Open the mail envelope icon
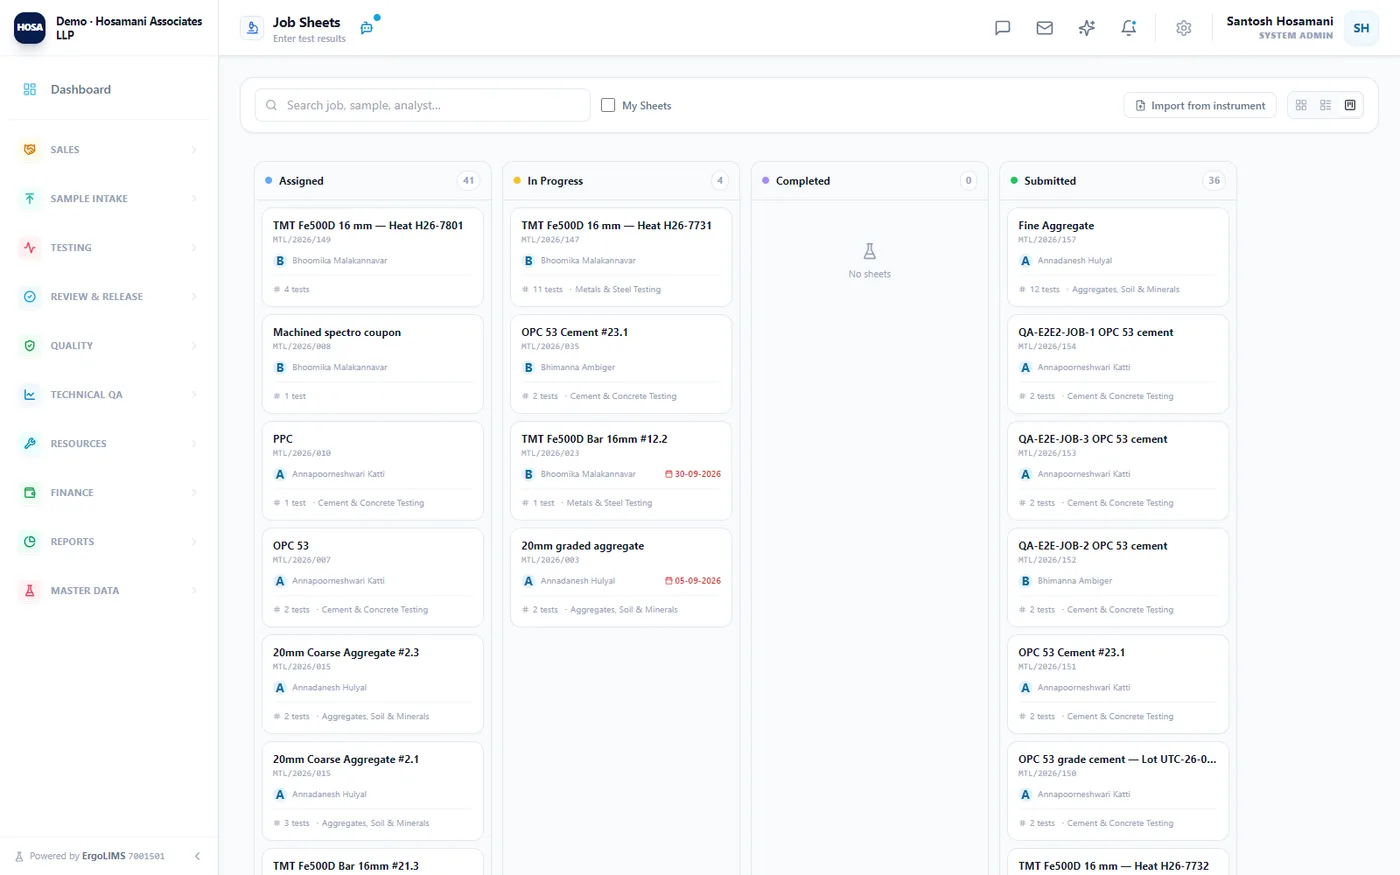1400x875 pixels. (1044, 28)
